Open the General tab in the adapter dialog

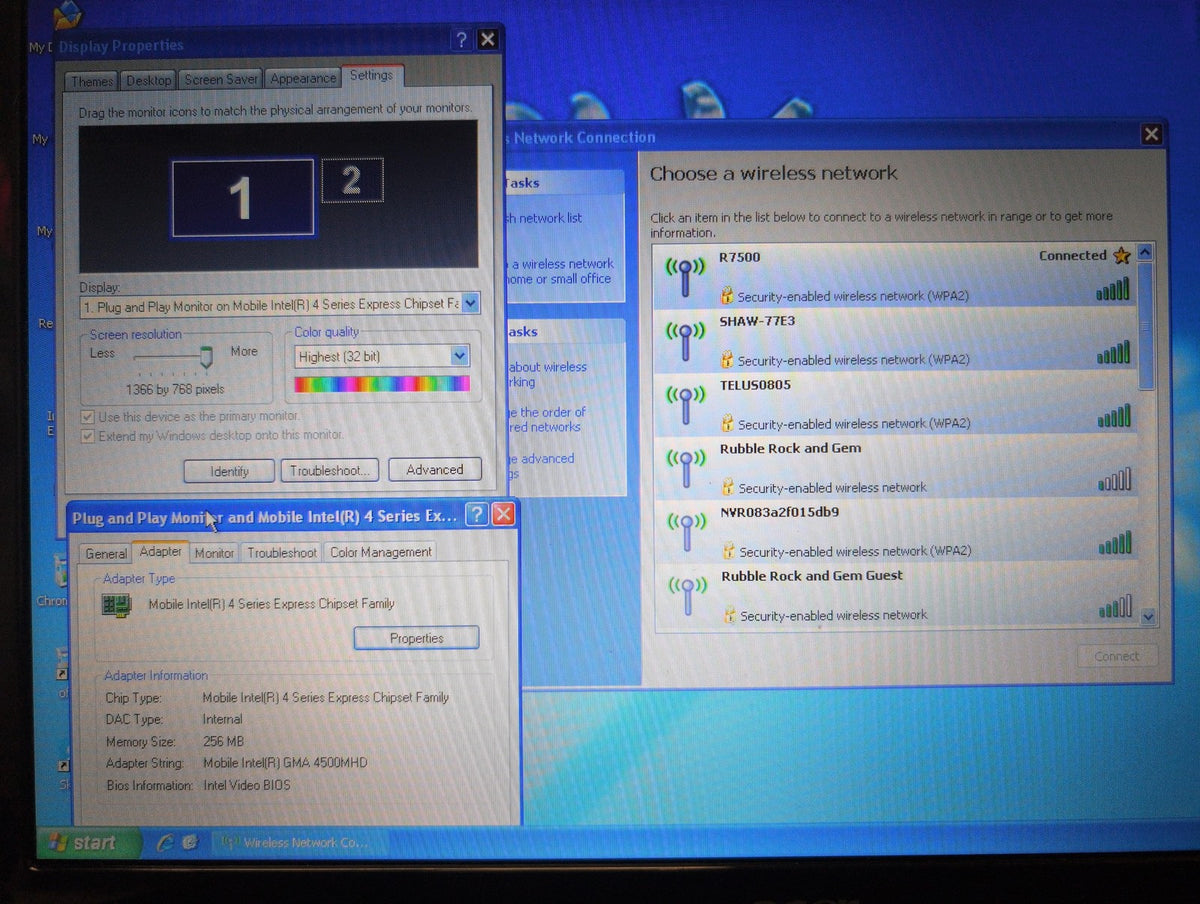[x=106, y=553]
